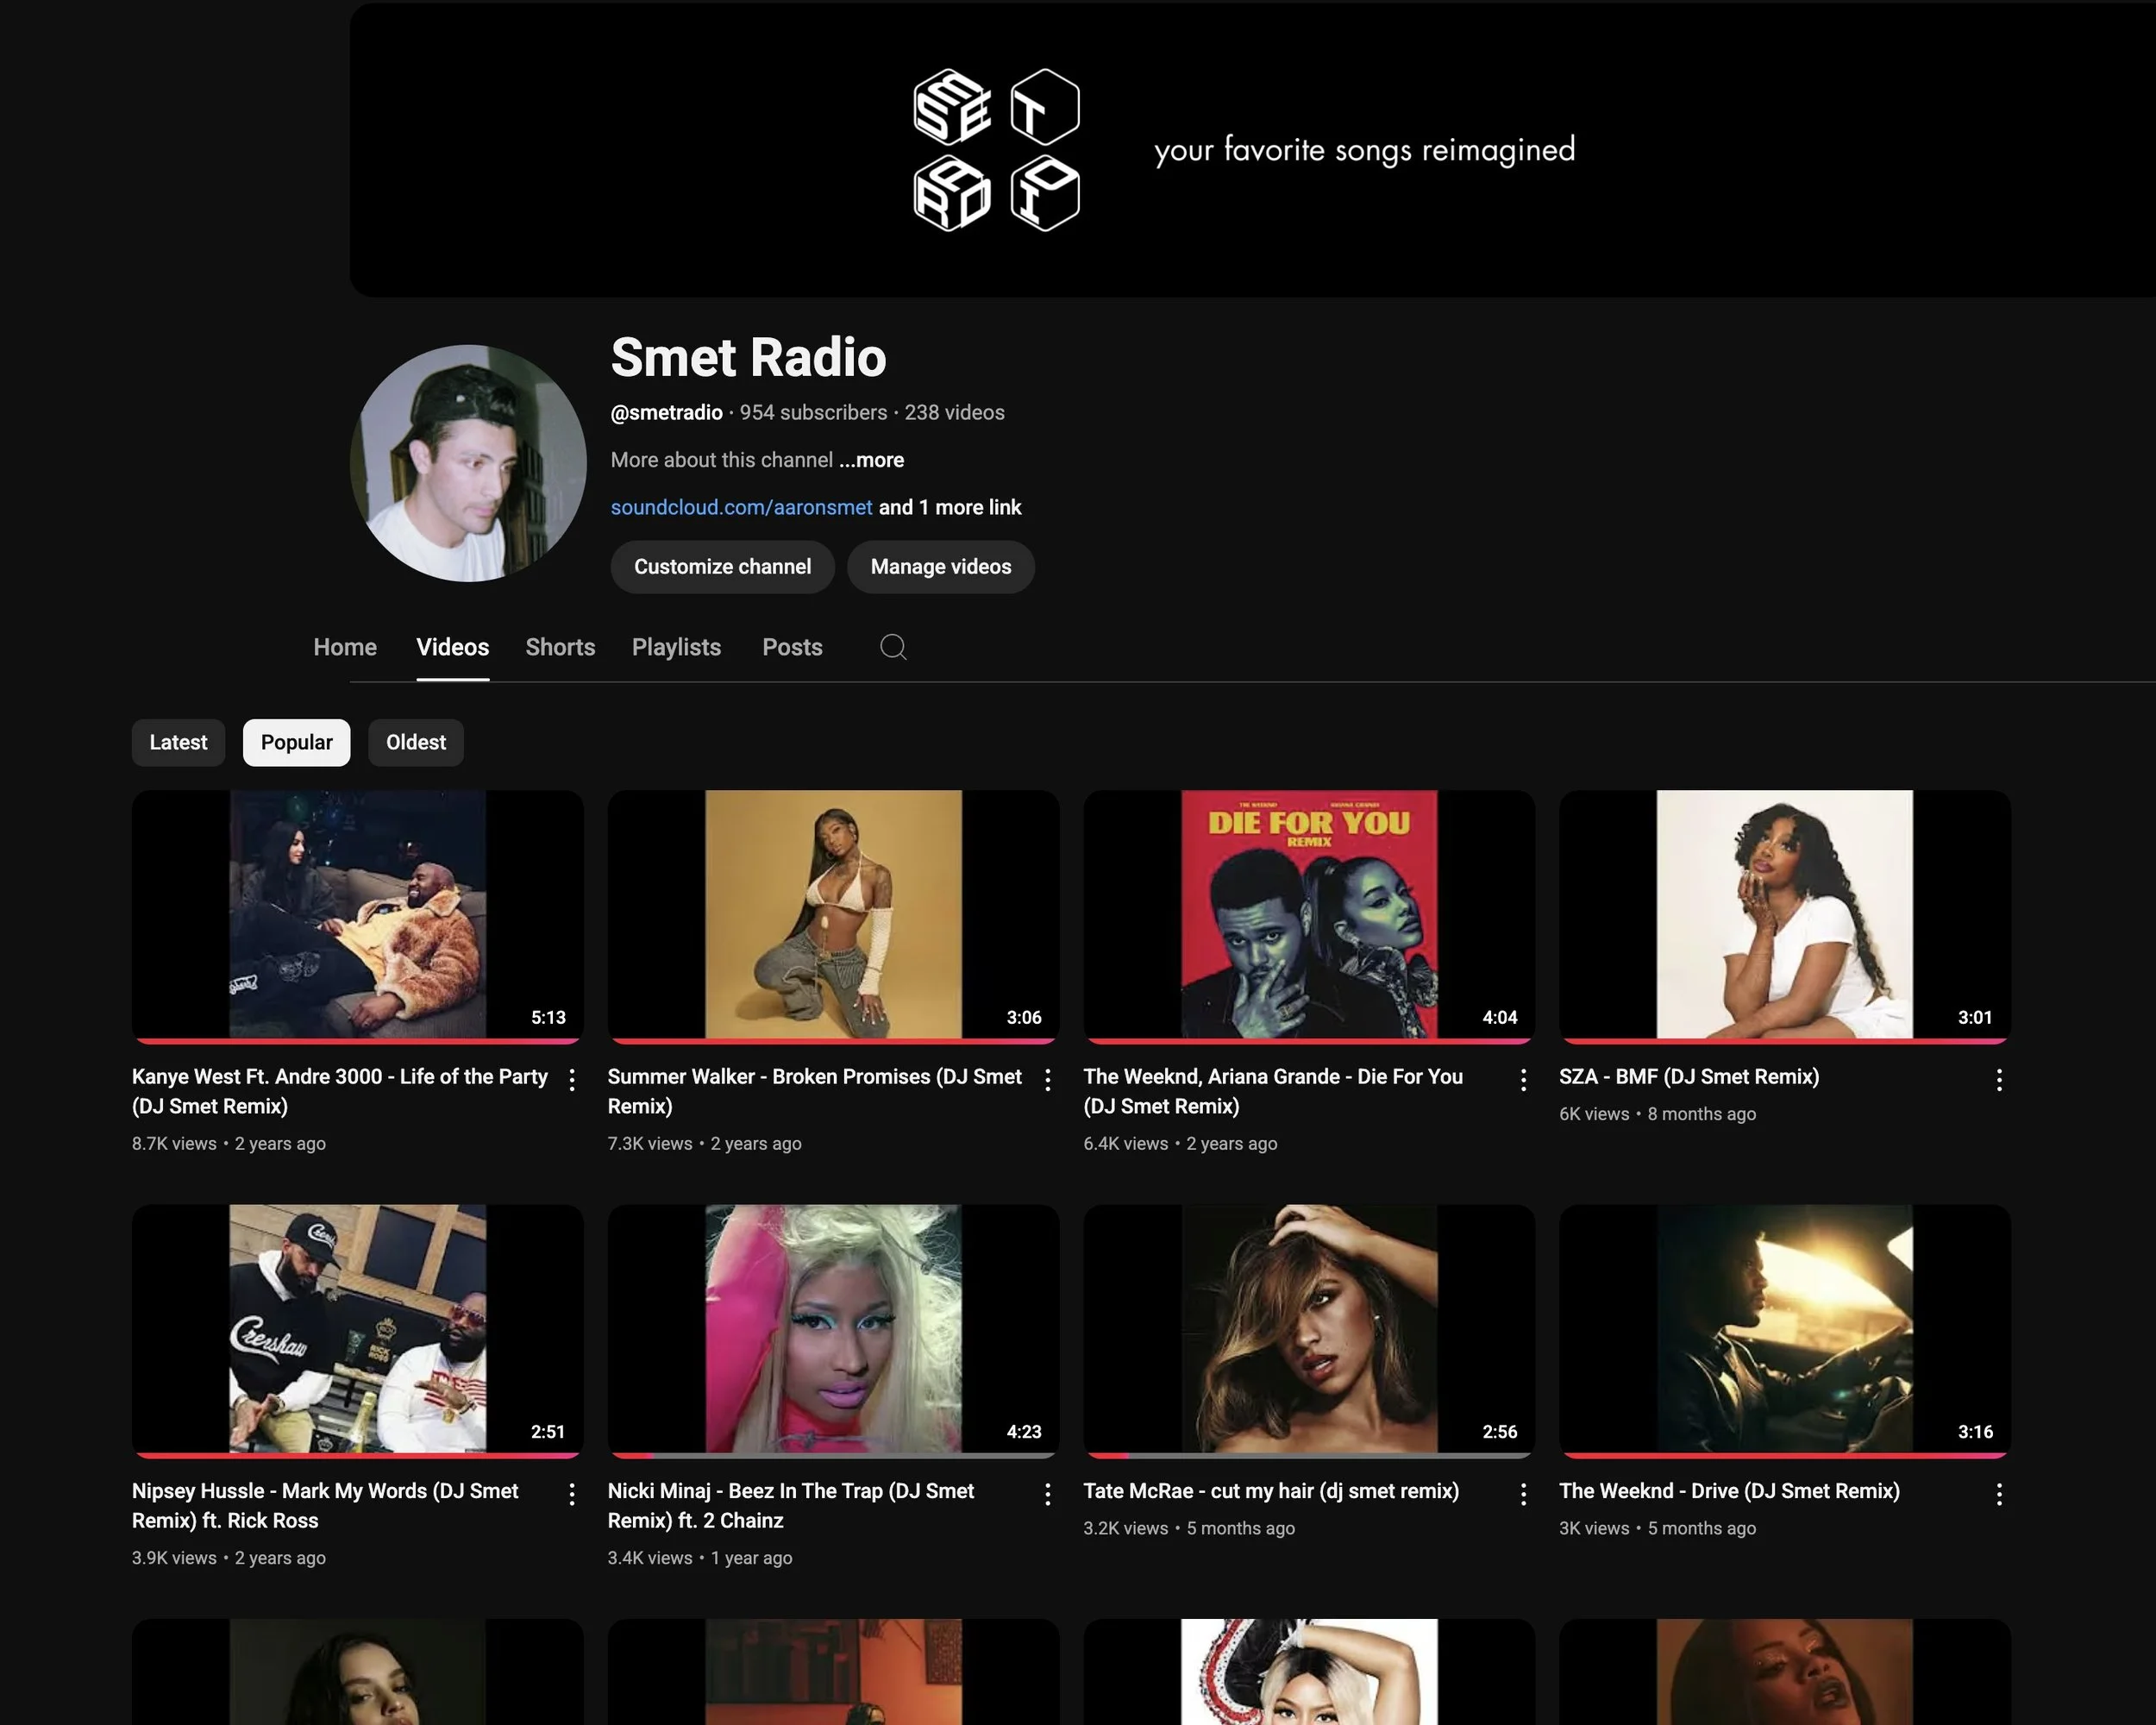The width and height of the screenshot is (2156, 1725).
Task: Switch to the Shorts tab
Action: click(560, 647)
